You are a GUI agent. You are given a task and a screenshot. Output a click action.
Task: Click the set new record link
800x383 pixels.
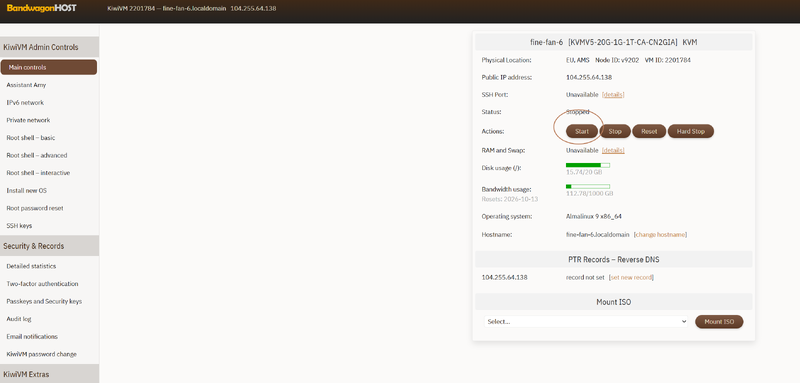click(631, 277)
